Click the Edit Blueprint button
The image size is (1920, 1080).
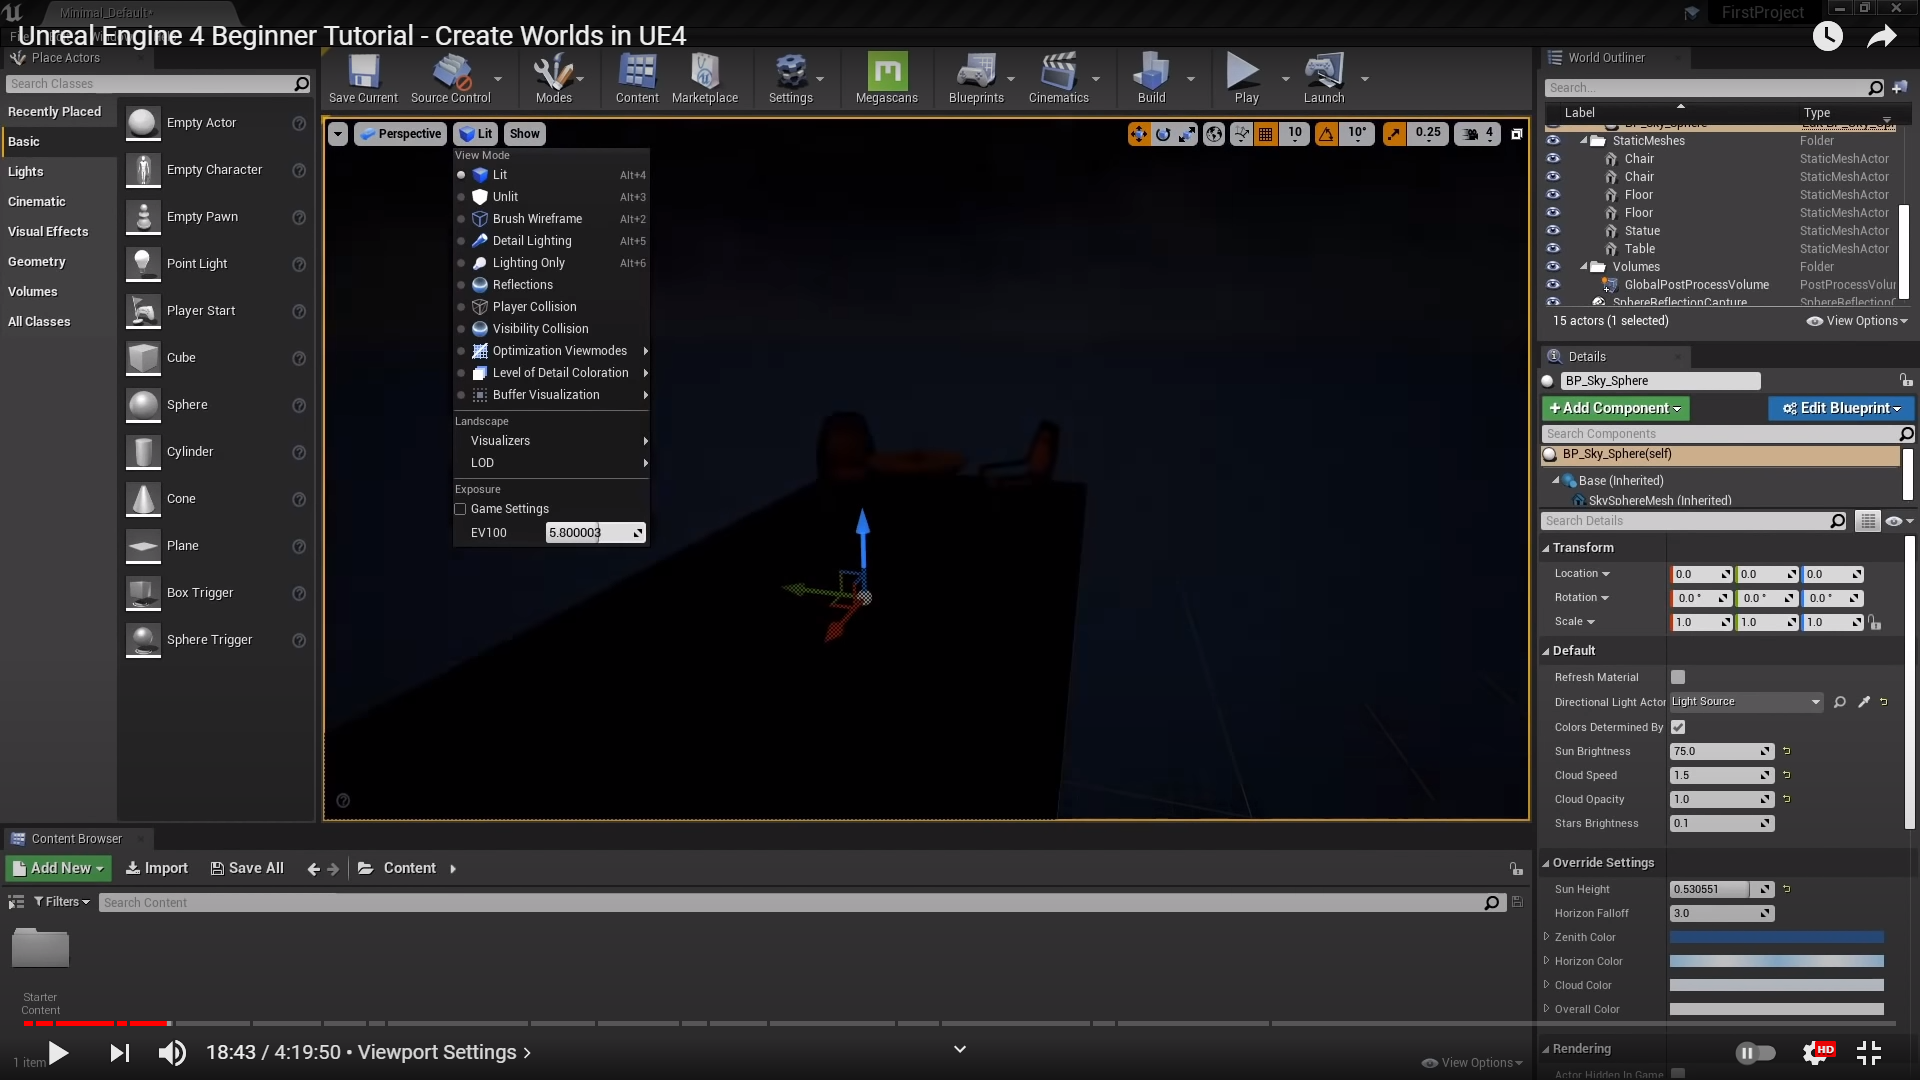[1840, 408]
